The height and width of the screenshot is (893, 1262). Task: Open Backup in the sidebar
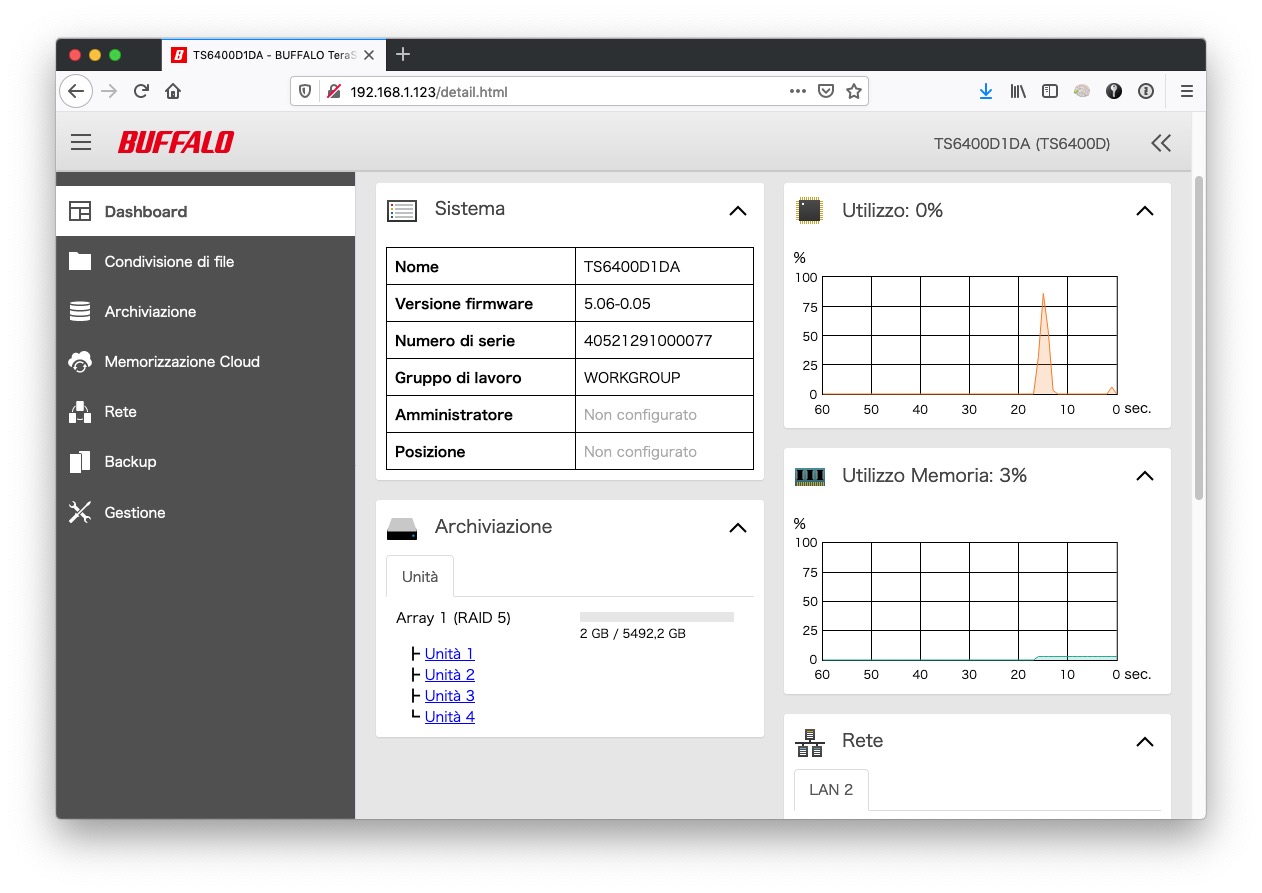point(205,461)
